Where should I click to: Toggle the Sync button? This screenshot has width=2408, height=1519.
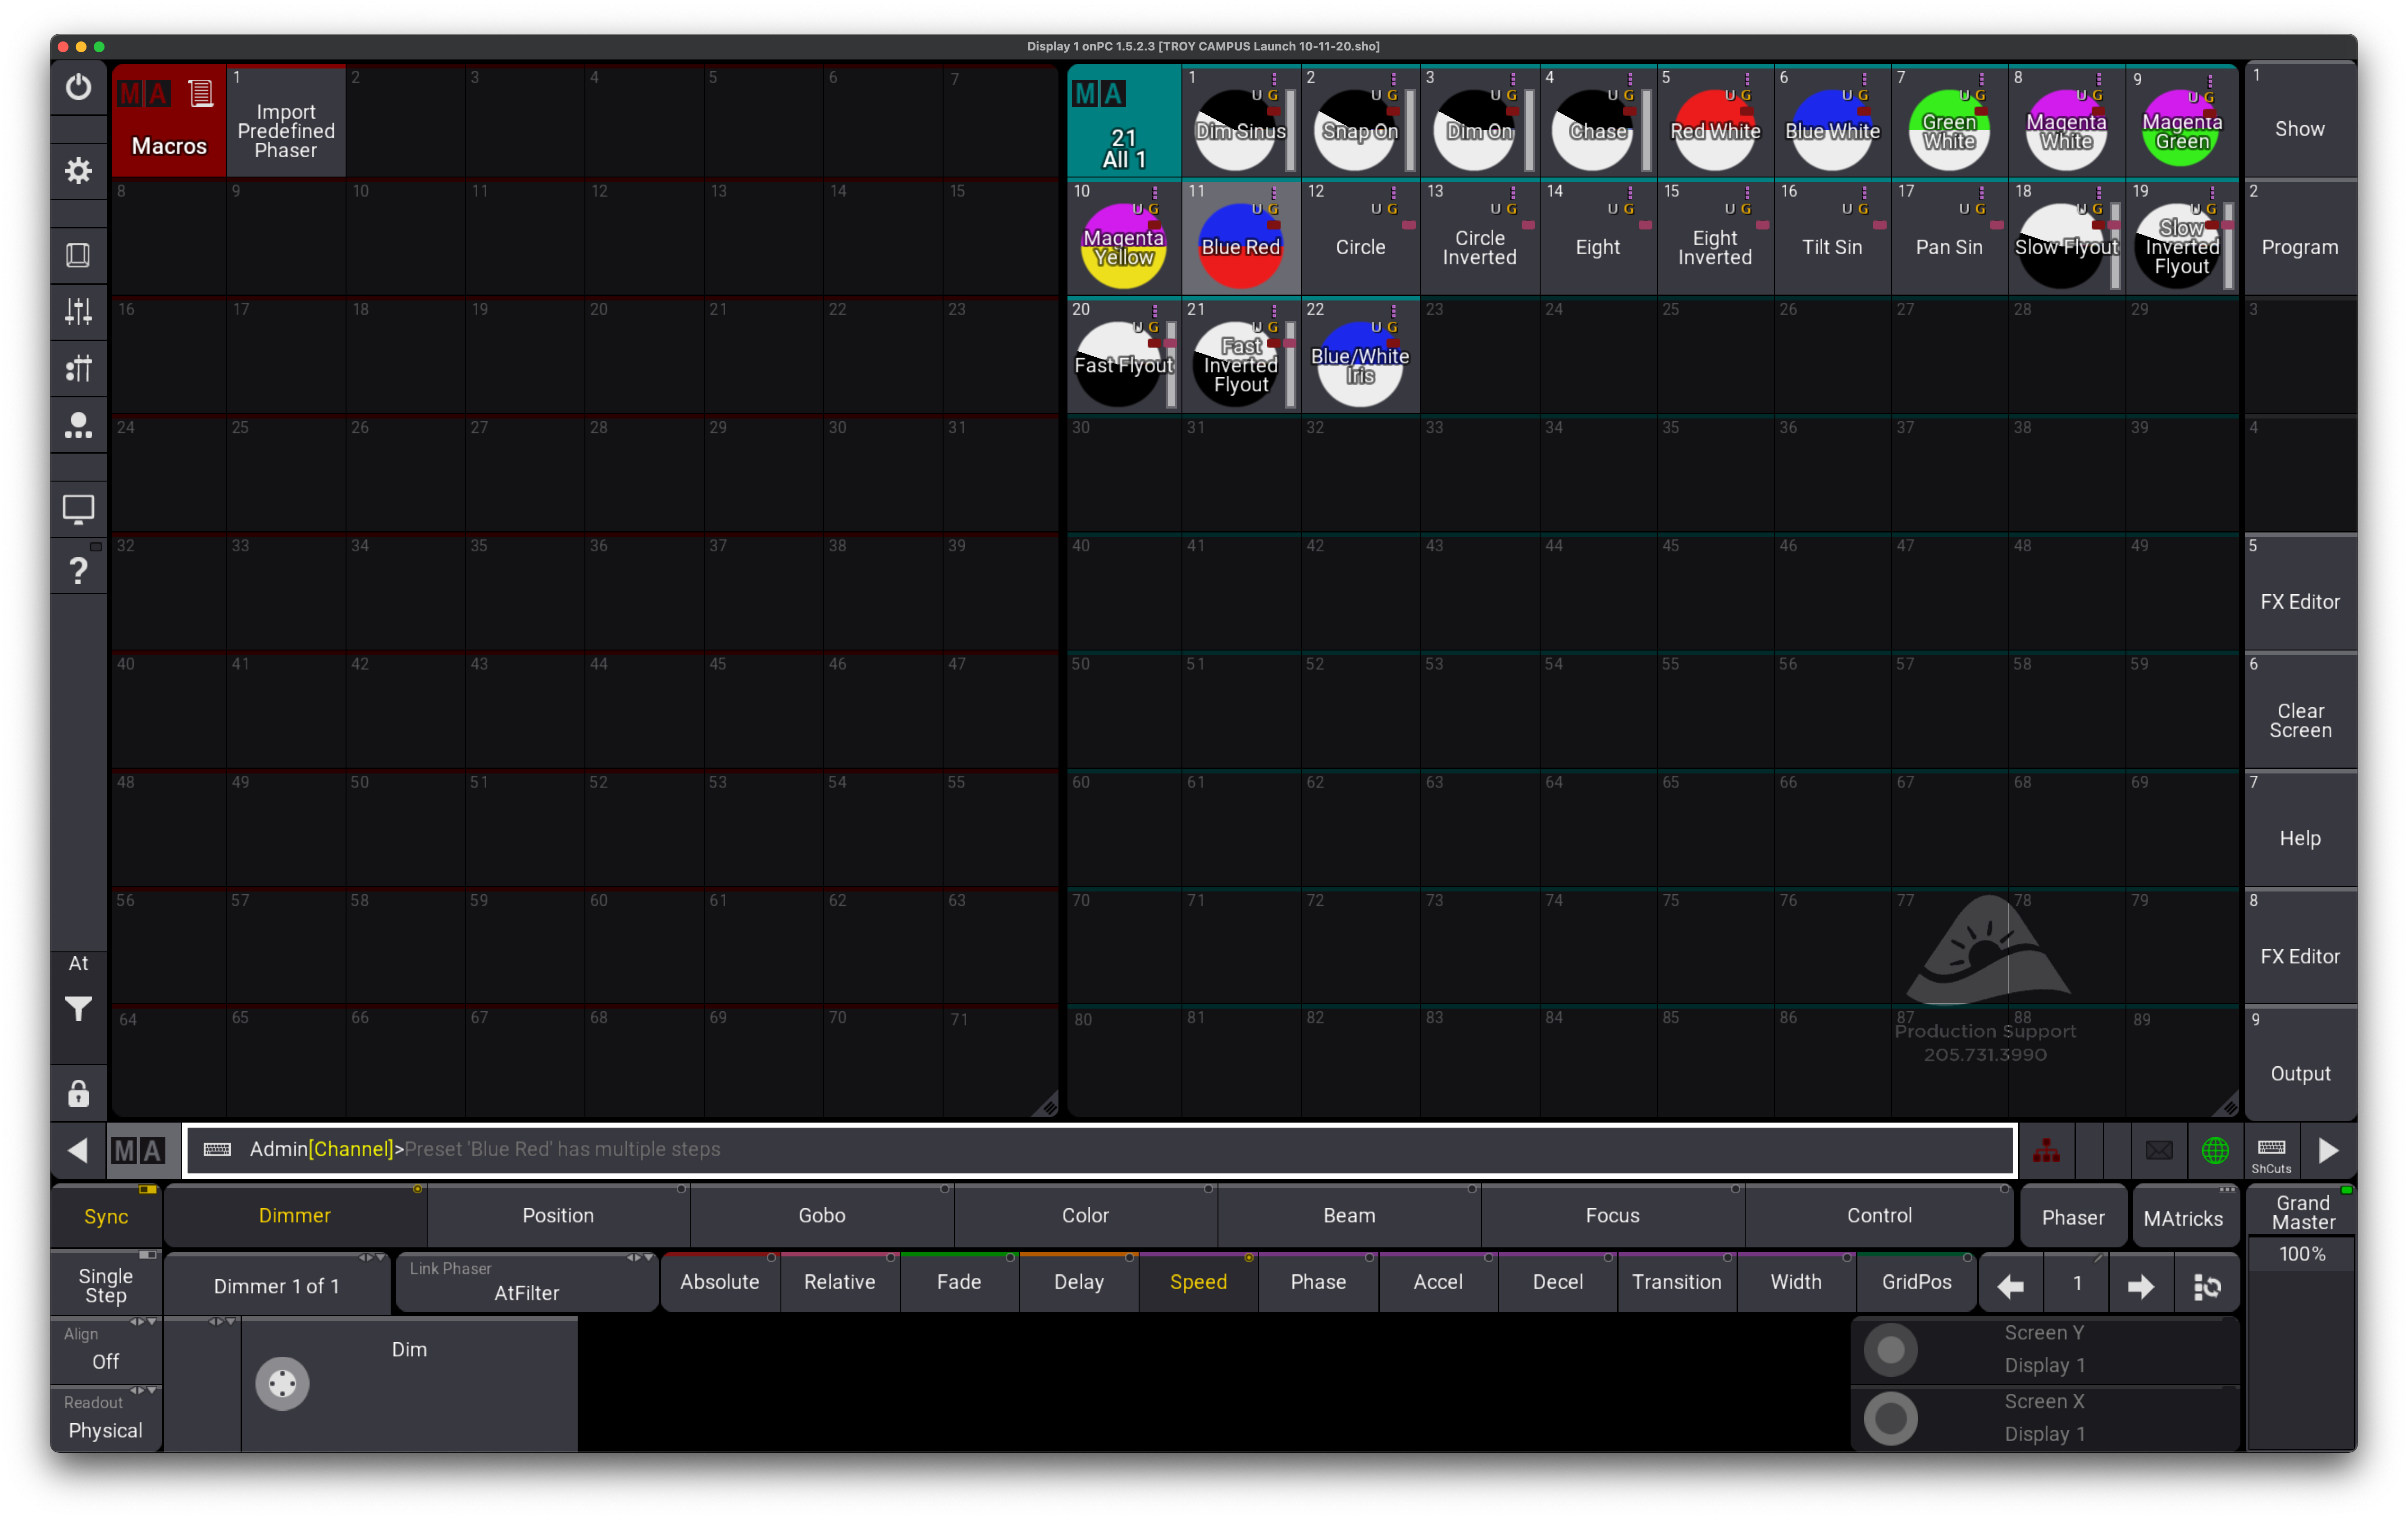pos(106,1216)
